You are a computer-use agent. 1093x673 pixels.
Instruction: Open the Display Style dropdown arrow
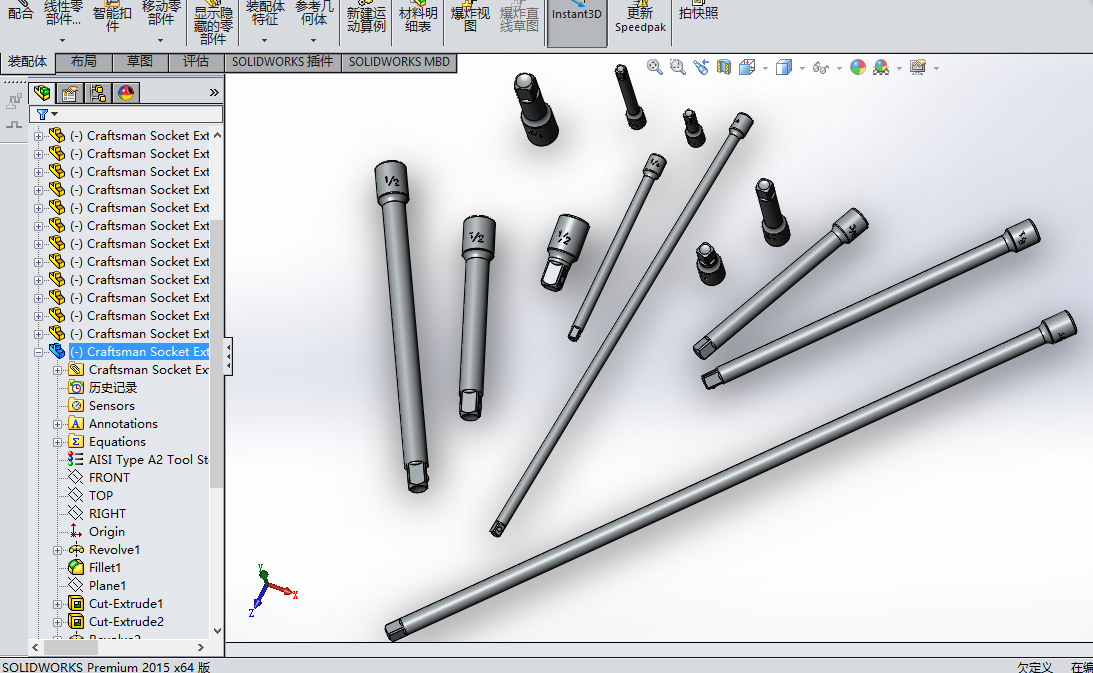pyautogui.click(x=802, y=68)
